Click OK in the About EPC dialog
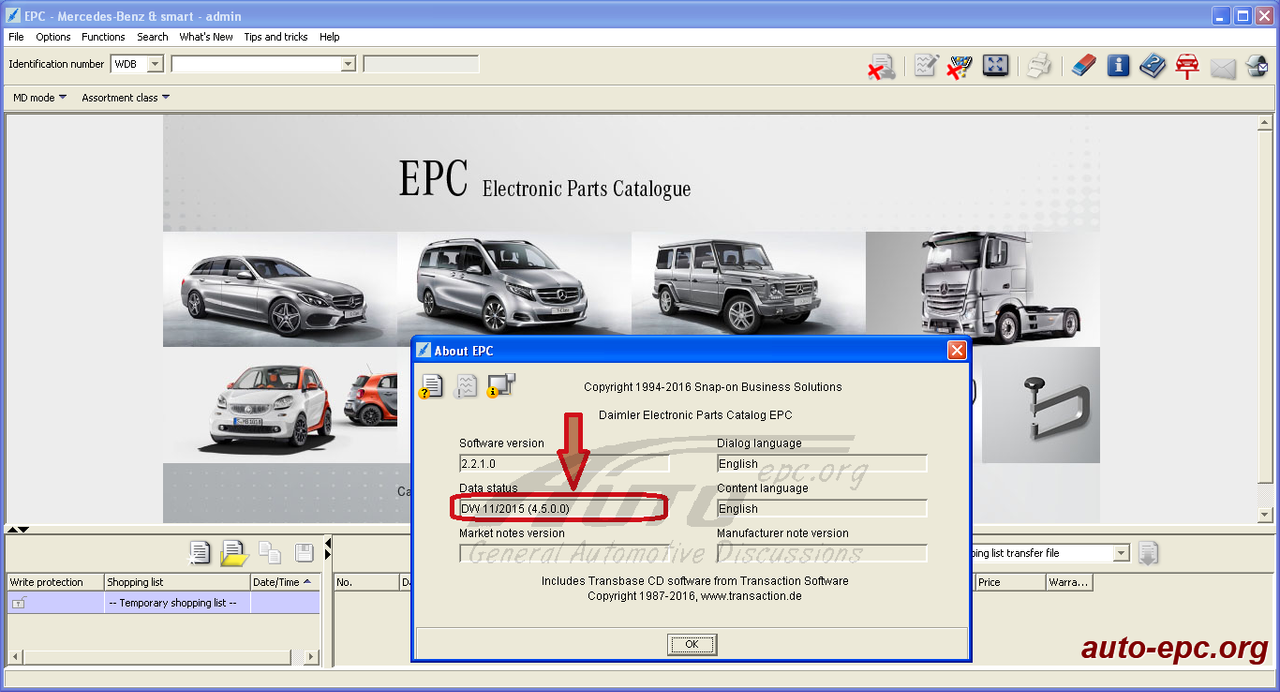Viewport: 1280px width, 692px height. pos(692,644)
